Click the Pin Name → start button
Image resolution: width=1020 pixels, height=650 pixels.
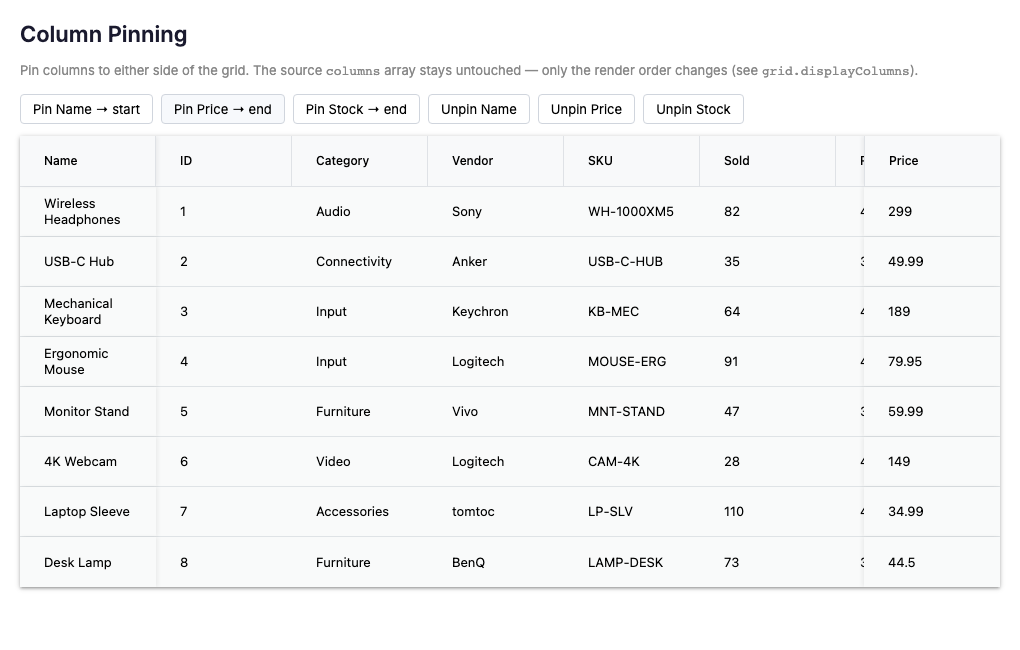tap(87, 109)
